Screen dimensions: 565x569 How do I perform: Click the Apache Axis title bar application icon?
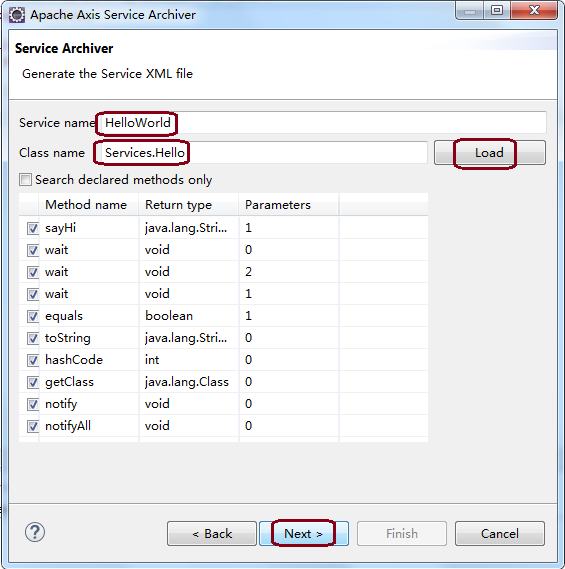point(17,15)
